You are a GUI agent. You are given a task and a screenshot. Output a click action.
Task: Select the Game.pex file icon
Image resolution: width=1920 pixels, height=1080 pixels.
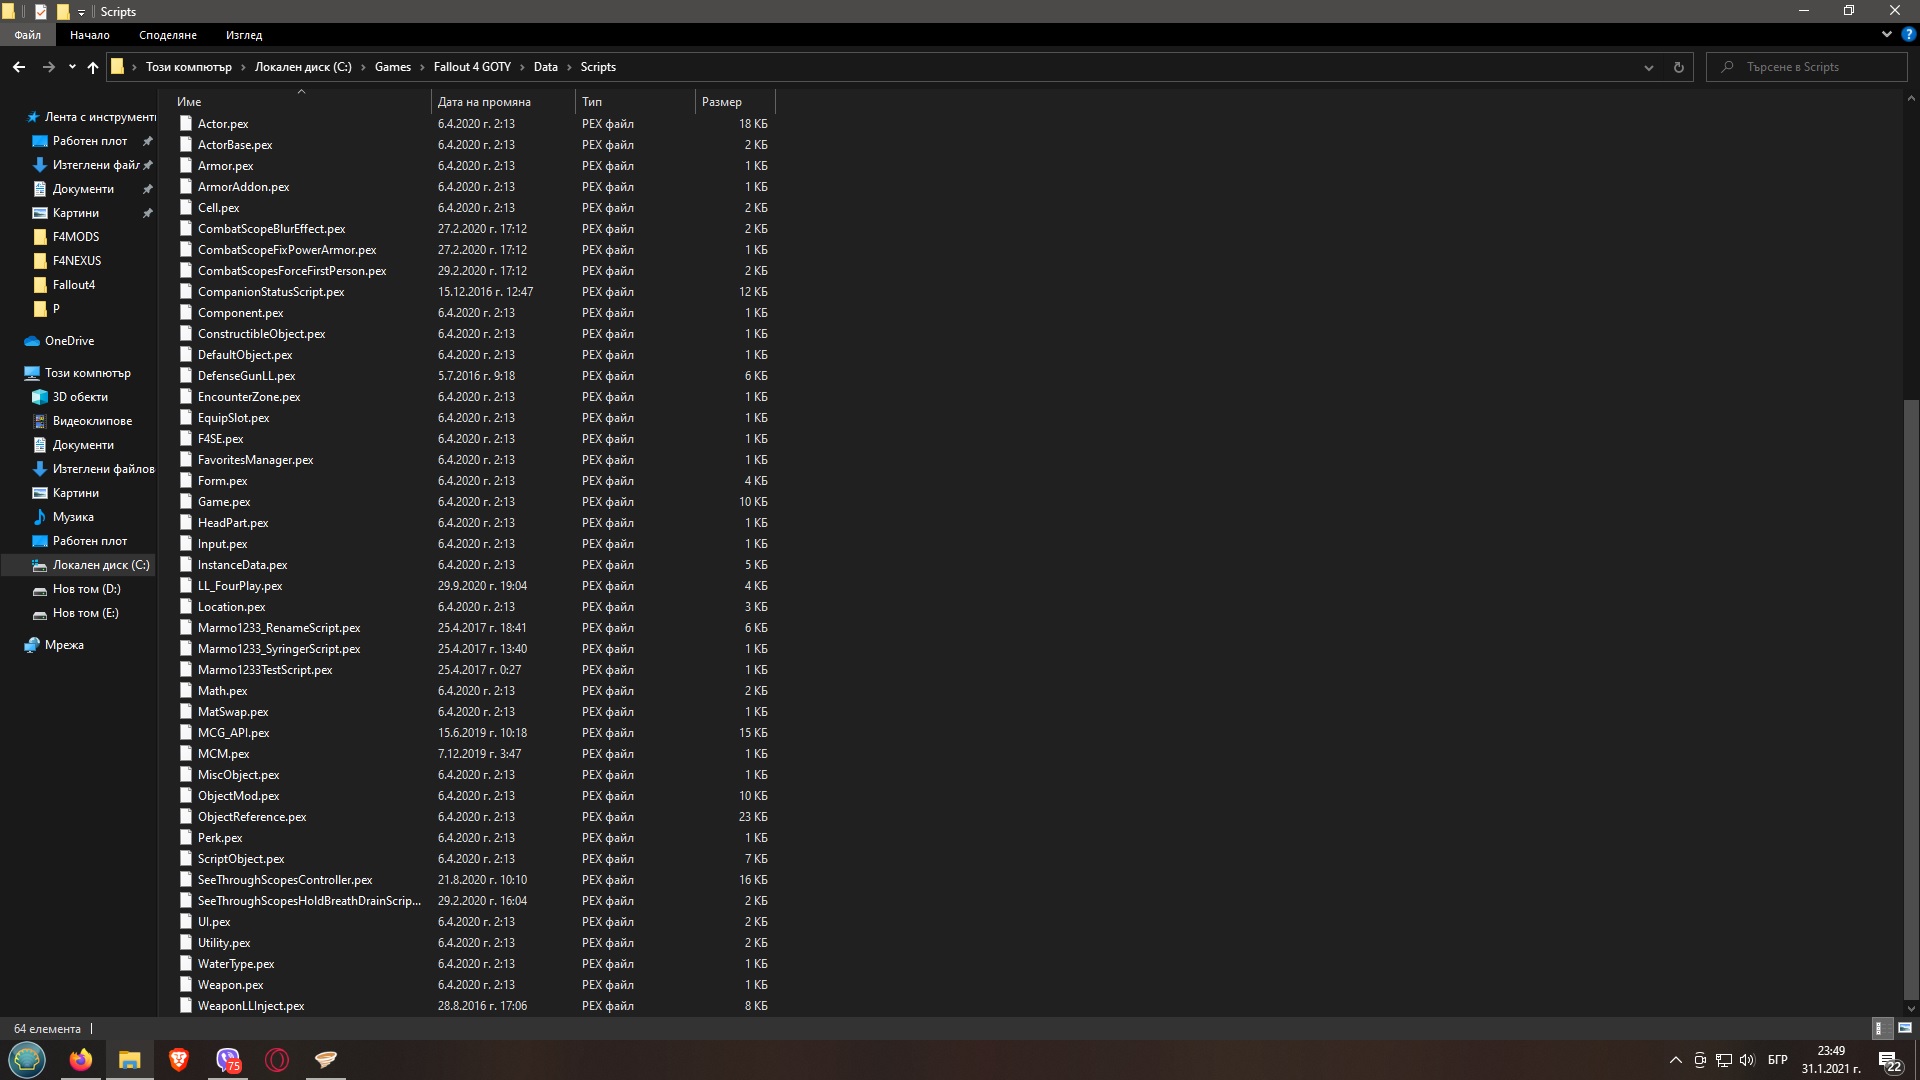tap(185, 502)
